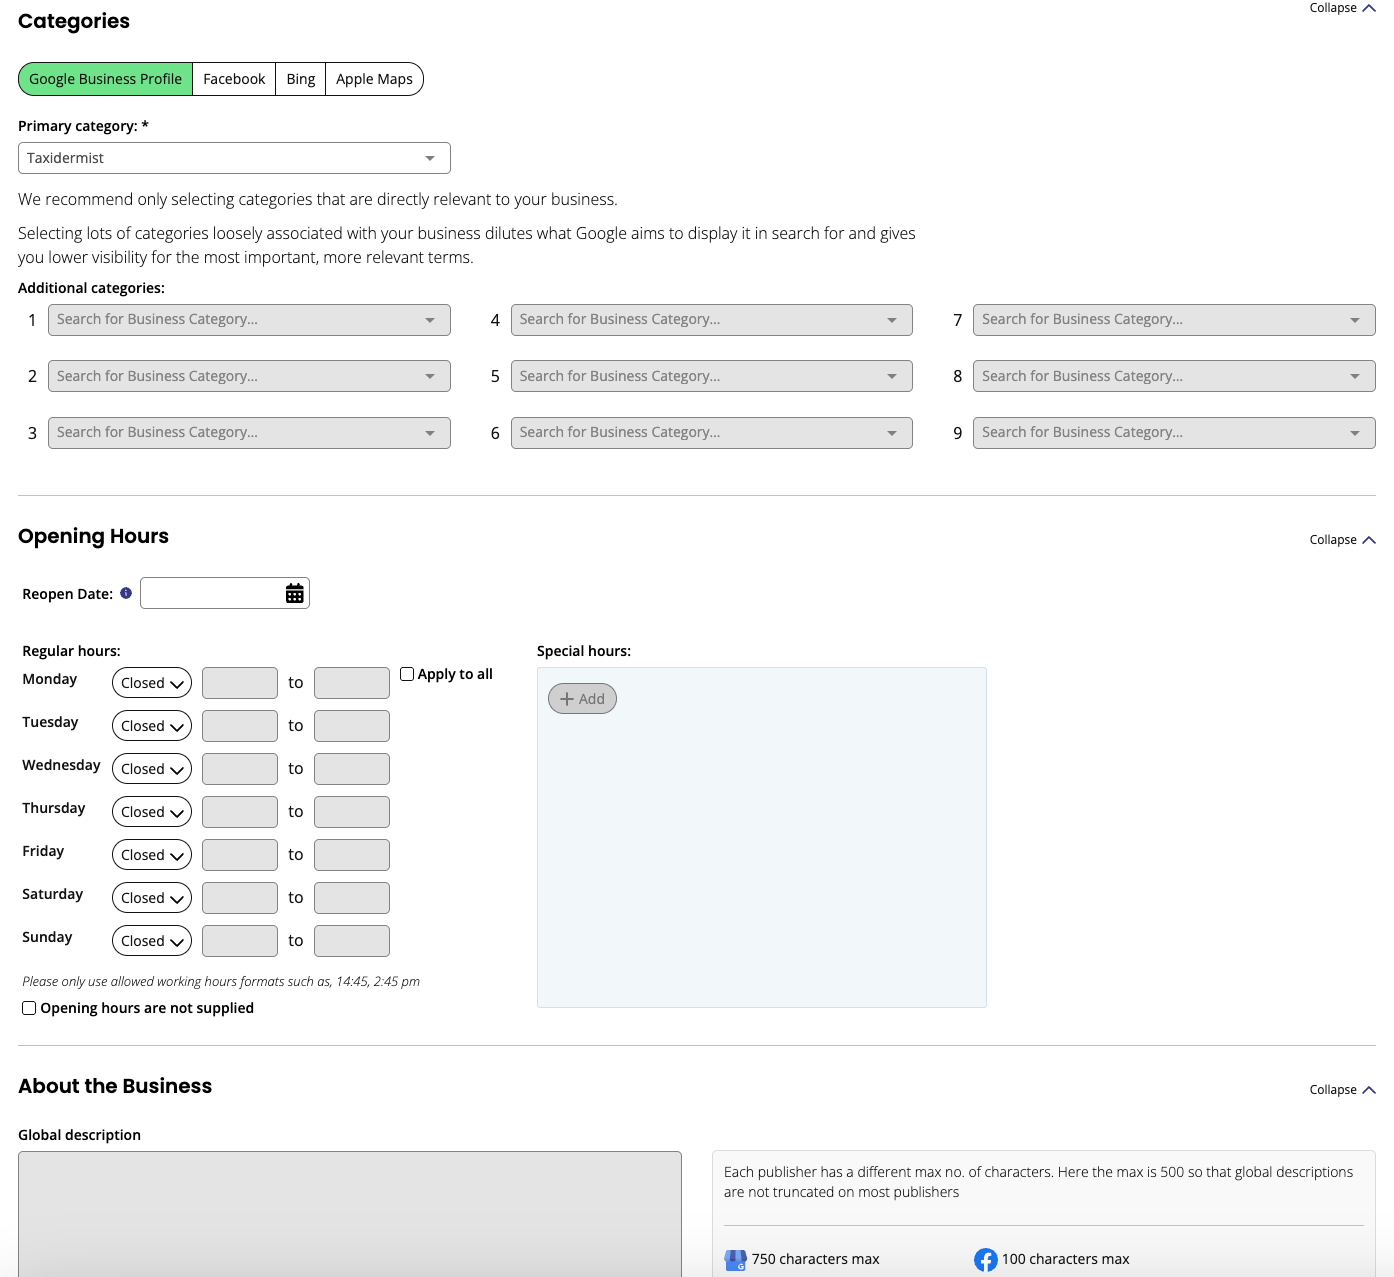Click Wednesday's closing time field
Image resolution: width=1394 pixels, height=1277 pixels.
coord(352,769)
